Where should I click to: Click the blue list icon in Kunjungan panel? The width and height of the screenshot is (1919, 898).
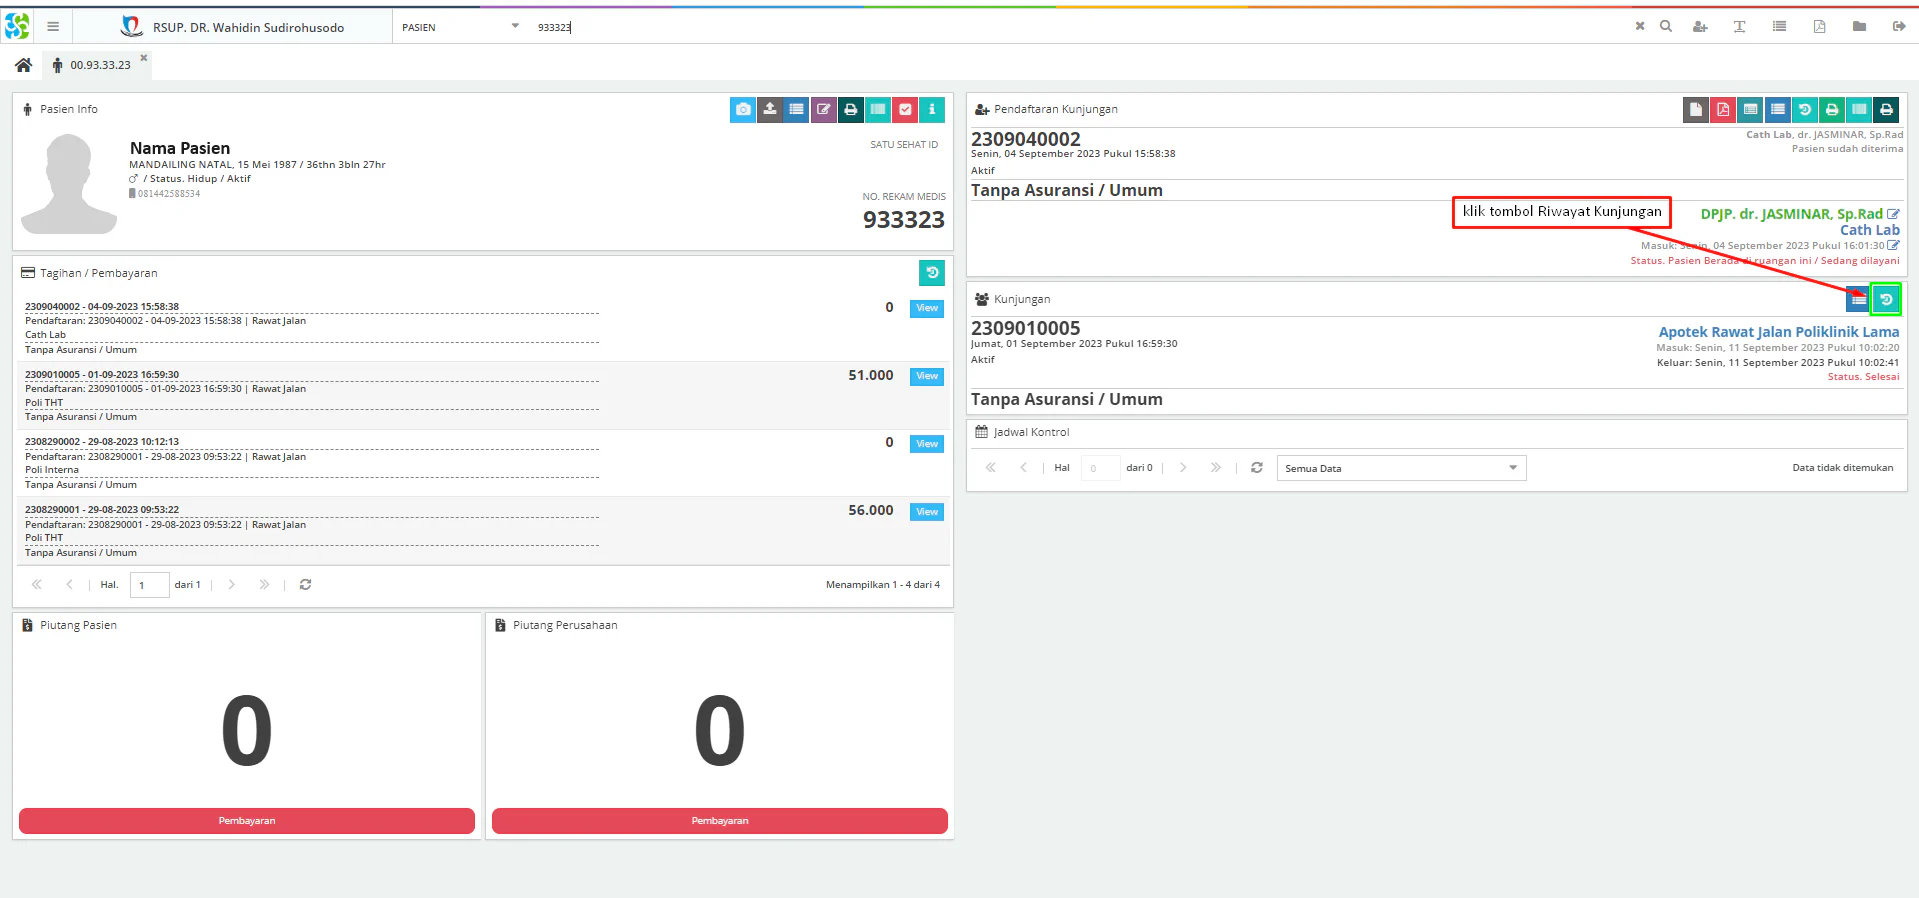tap(1858, 299)
